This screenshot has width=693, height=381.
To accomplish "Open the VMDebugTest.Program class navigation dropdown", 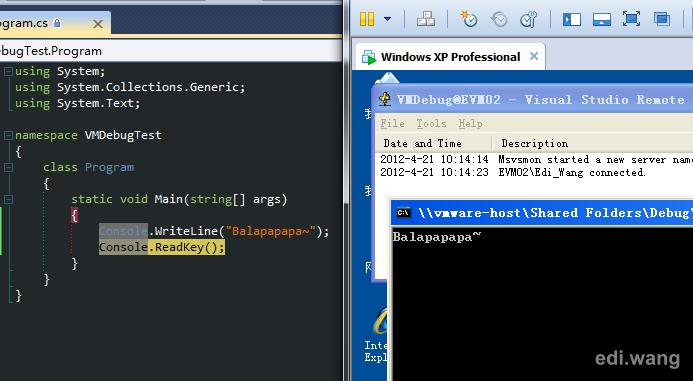I will click(170, 51).
